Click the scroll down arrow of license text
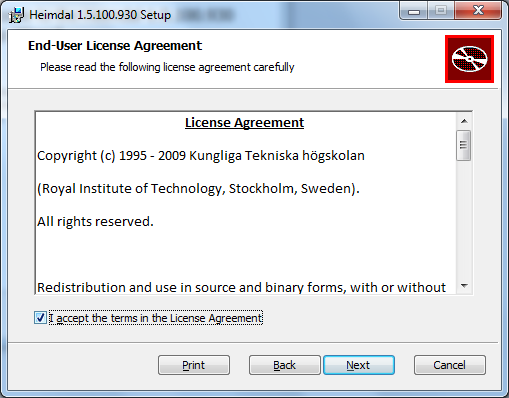Viewport: 509px width, 398px height. tap(464, 286)
